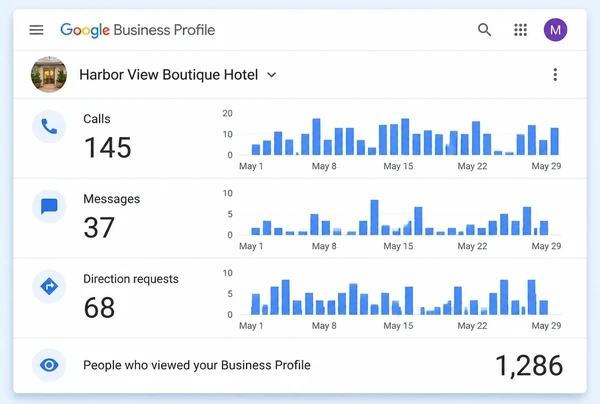Screen dimensions: 600x404
Task: Click May 1 label on Direction requests chart
Action: tap(251, 326)
